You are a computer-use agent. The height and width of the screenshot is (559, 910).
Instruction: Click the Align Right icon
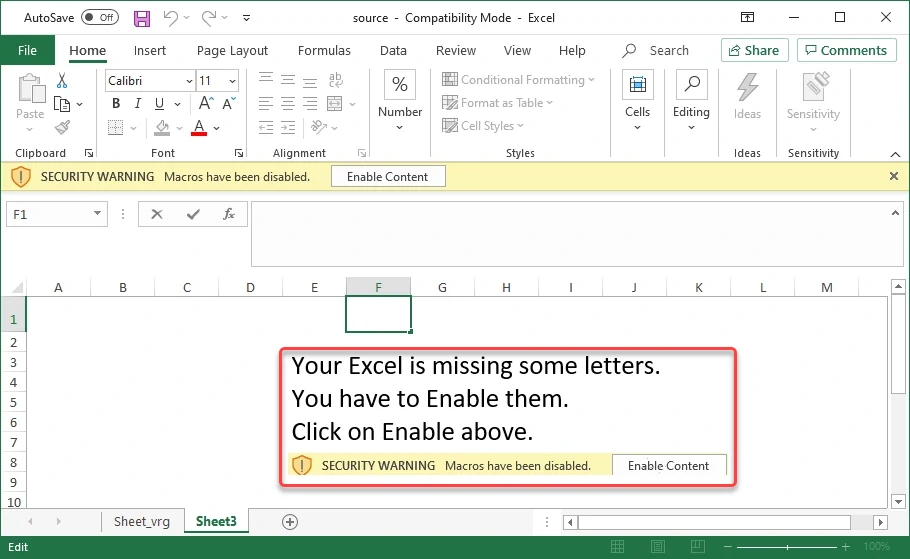[310, 104]
